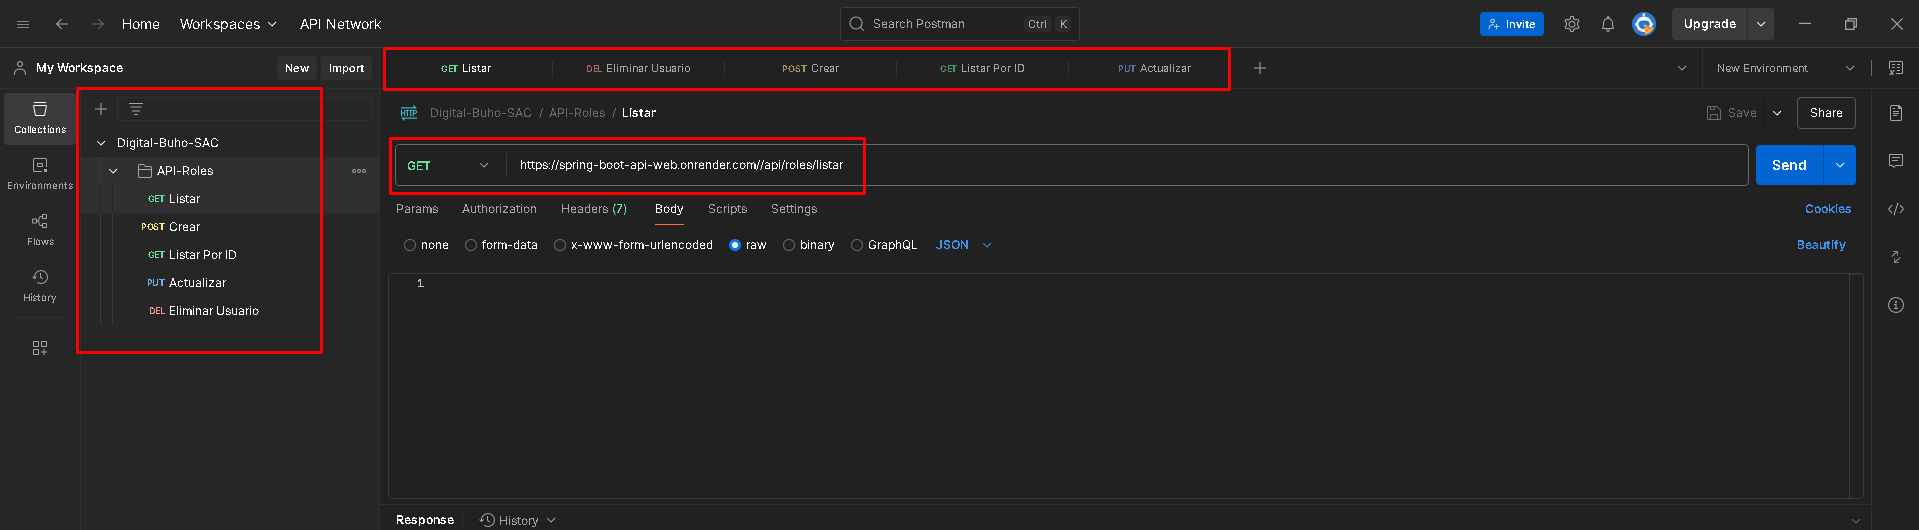This screenshot has width=1919, height=530.
Task: Click the notifications bell icon
Action: pos(1607,24)
